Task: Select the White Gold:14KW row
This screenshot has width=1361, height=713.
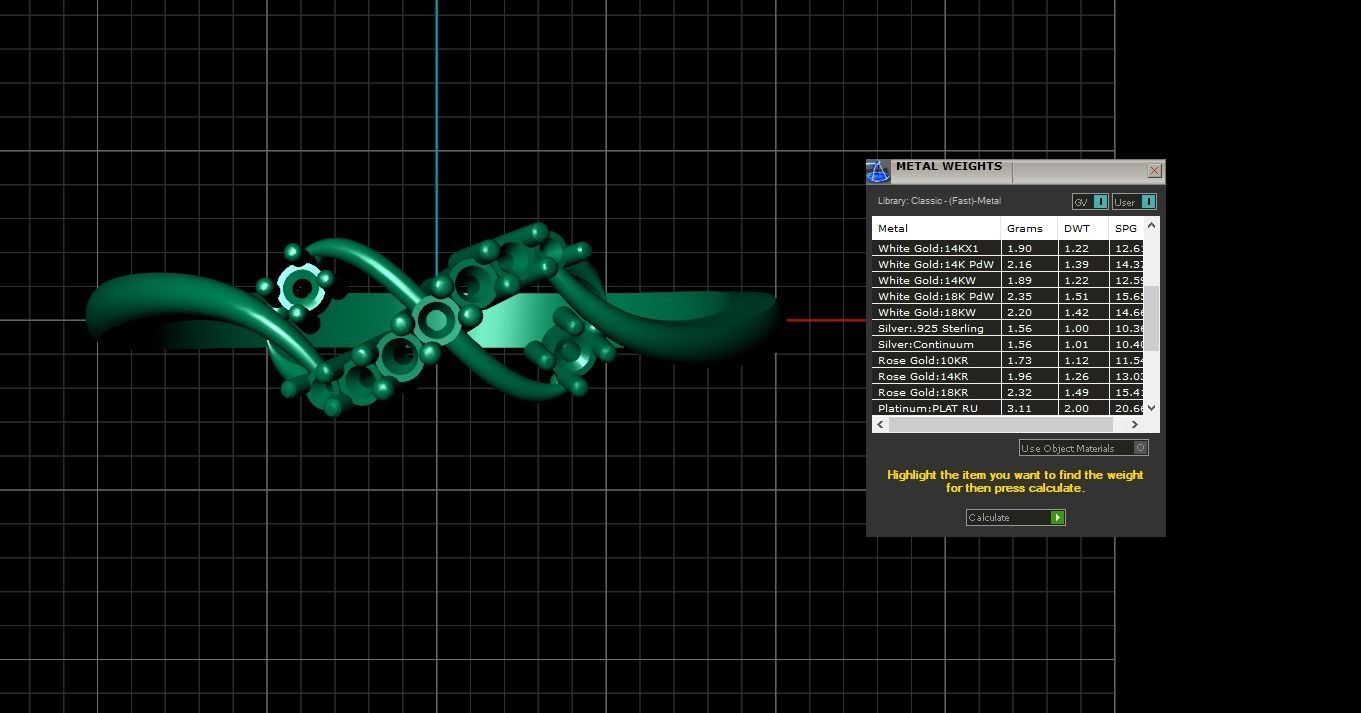Action: tap(1008, 280)
